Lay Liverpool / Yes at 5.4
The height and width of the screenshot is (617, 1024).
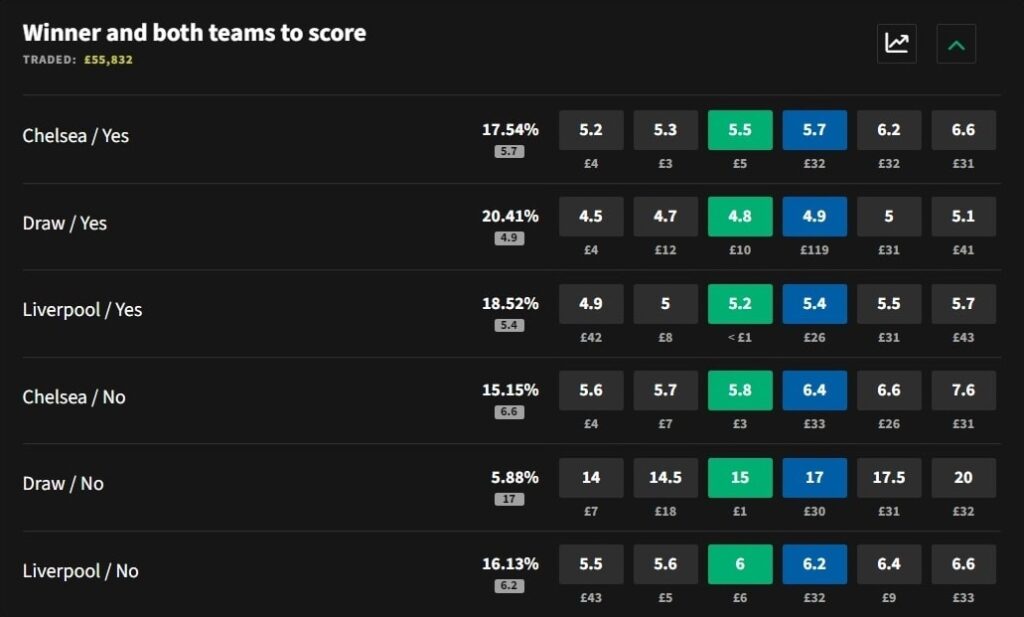coord(814,303)
